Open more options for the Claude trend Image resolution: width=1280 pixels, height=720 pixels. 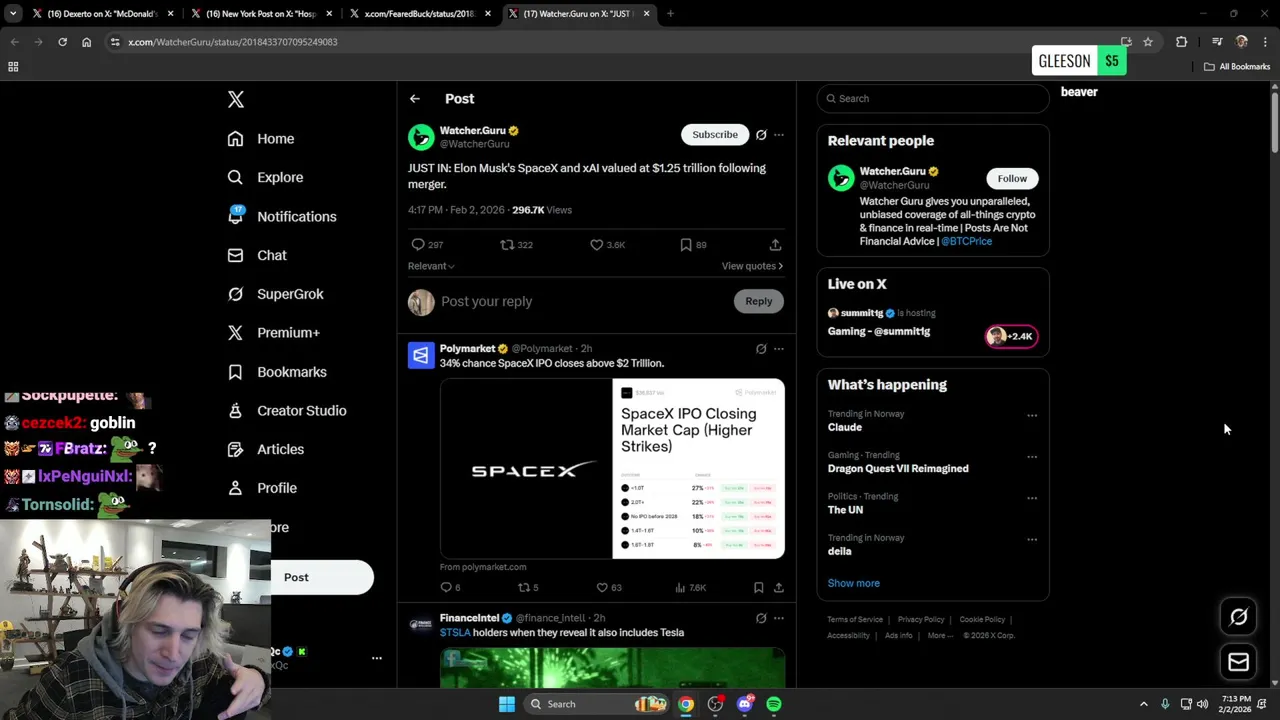point(1032,416)
